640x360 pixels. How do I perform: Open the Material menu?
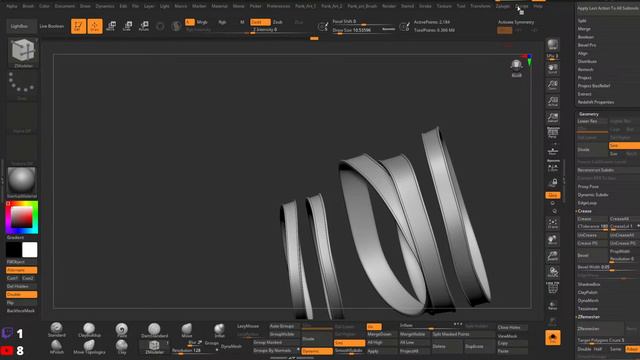pos(219,6)
